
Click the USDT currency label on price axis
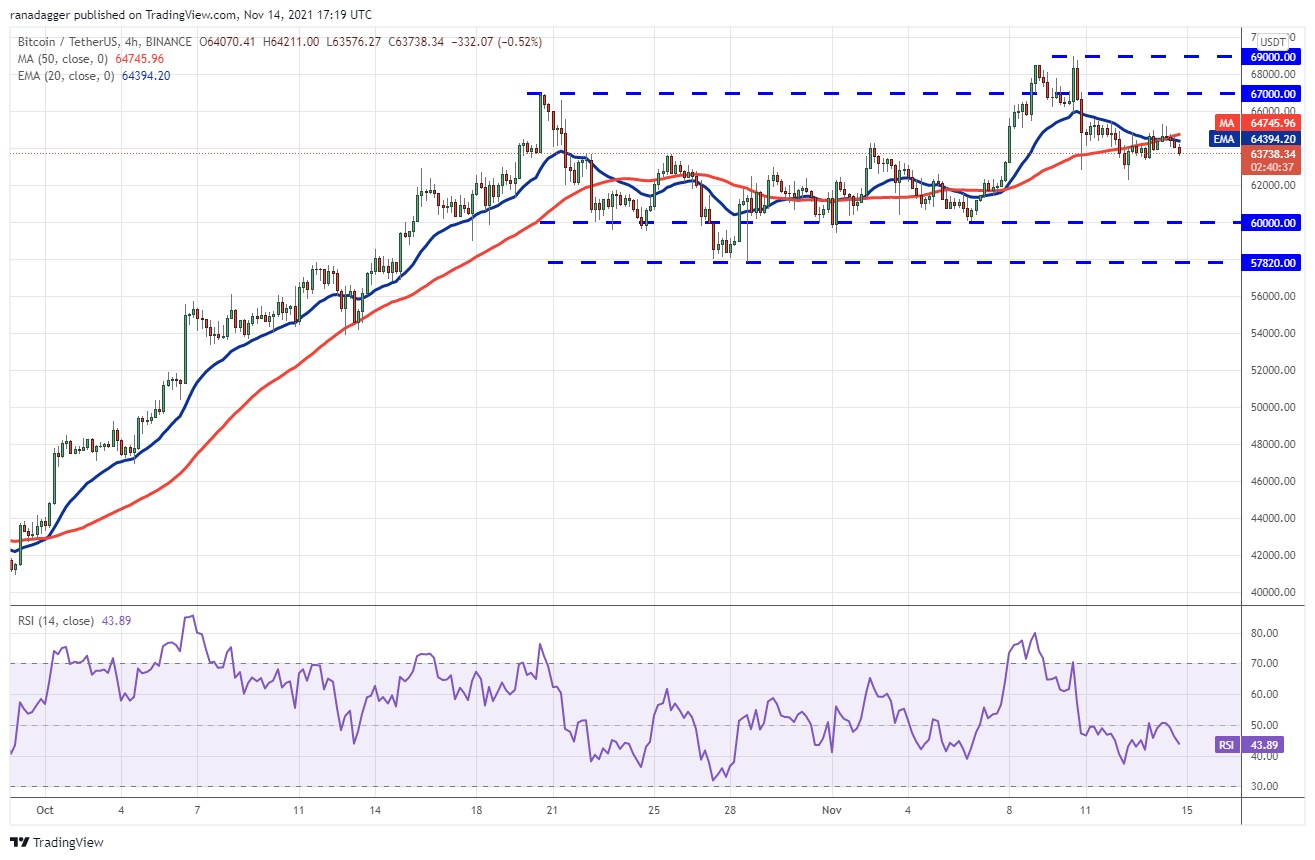1273,42
